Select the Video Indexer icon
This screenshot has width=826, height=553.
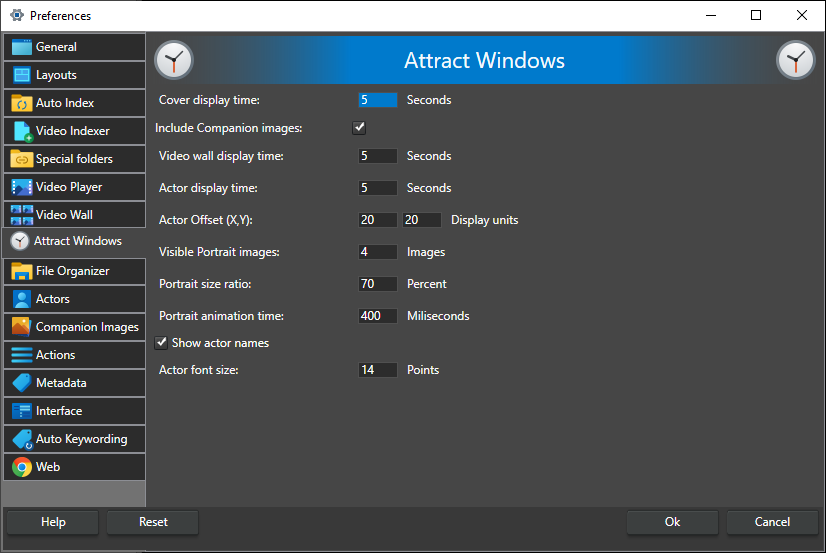pos(21,131)
